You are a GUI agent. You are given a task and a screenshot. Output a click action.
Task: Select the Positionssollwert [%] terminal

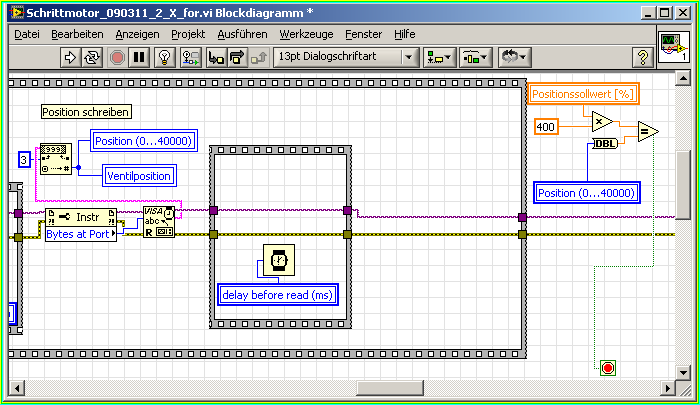[x=583, y=94]
